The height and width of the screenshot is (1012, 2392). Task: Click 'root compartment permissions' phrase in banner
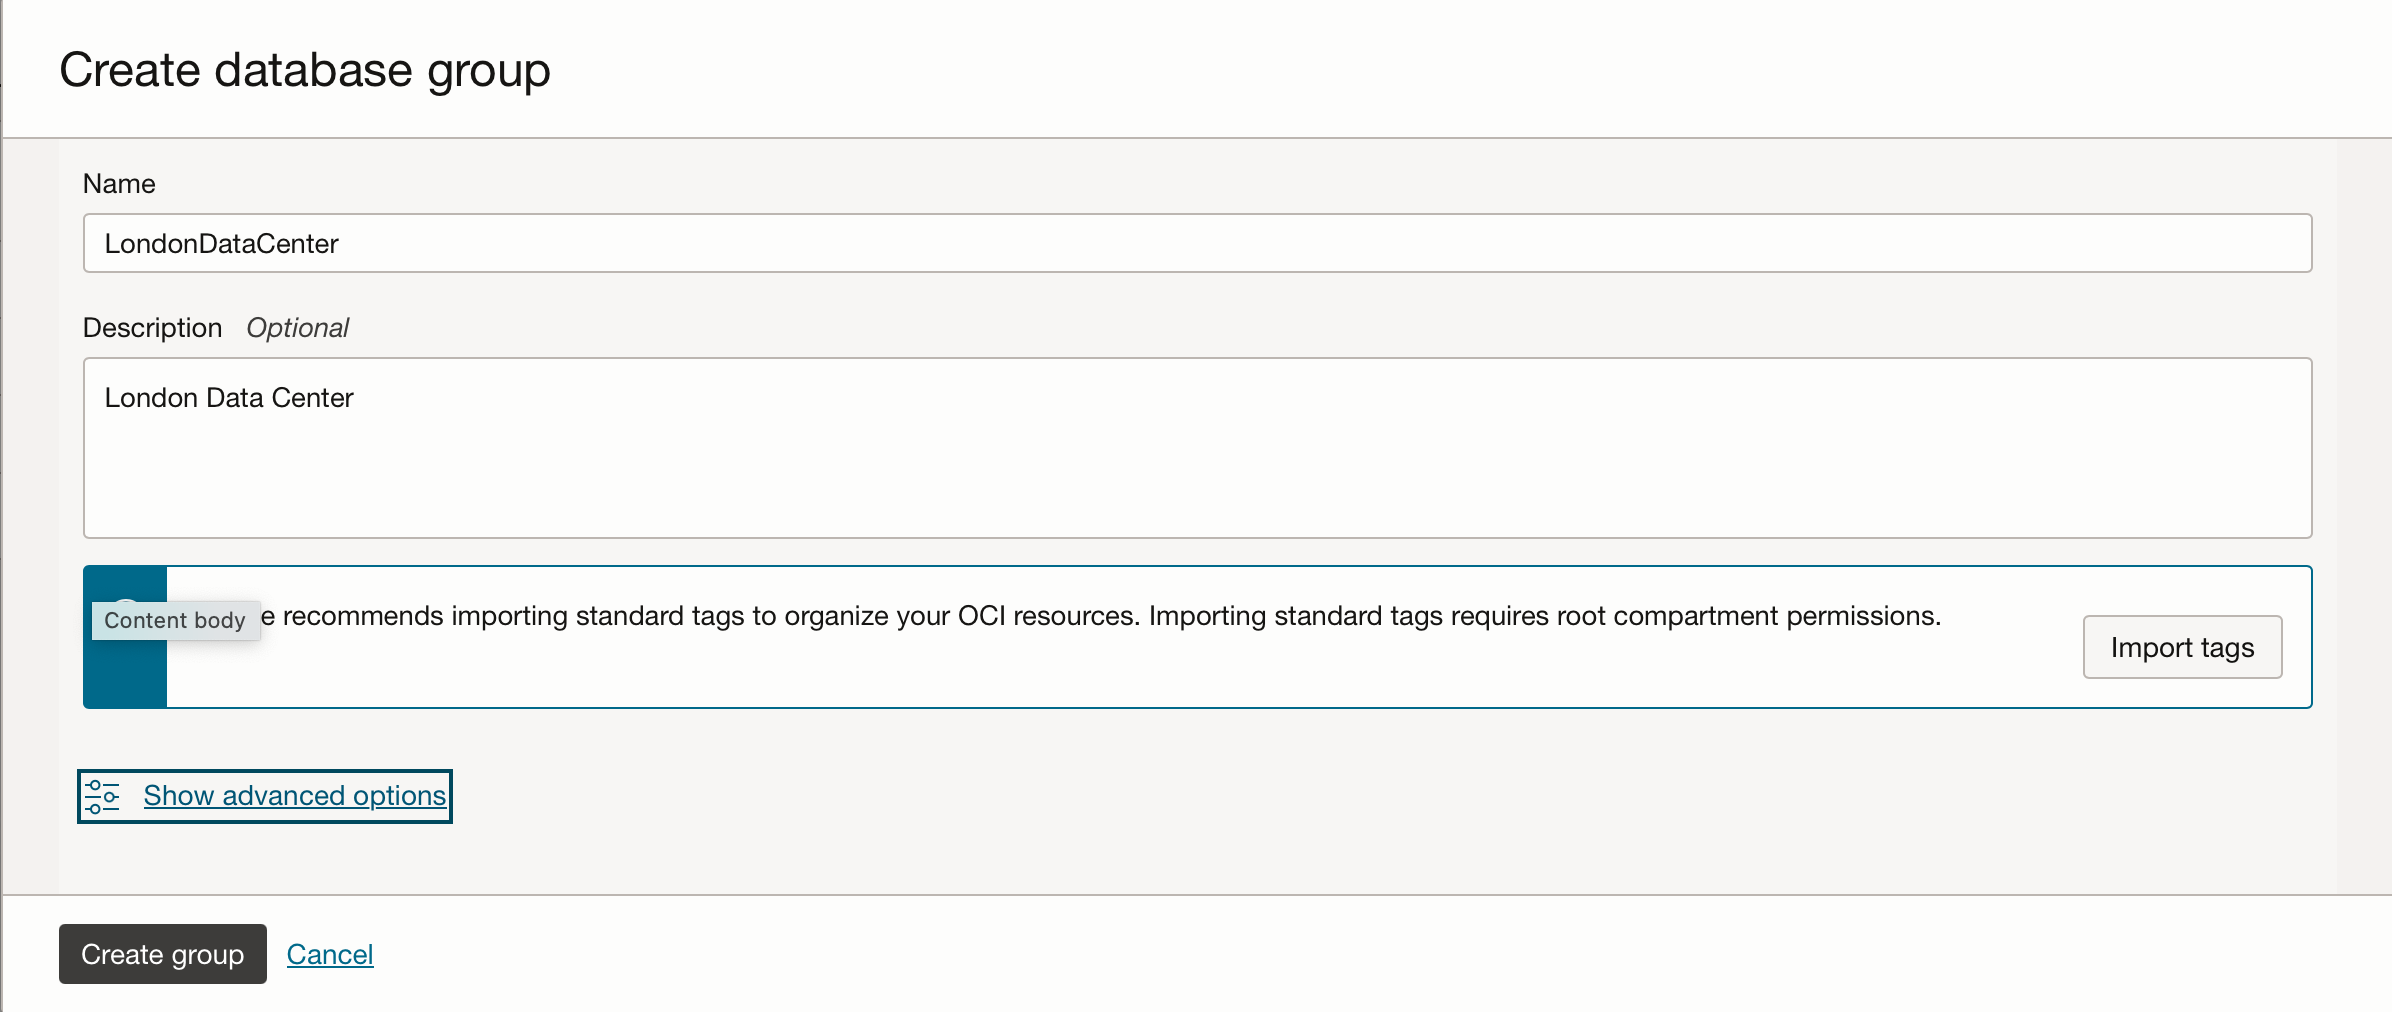click(1748, 616)
